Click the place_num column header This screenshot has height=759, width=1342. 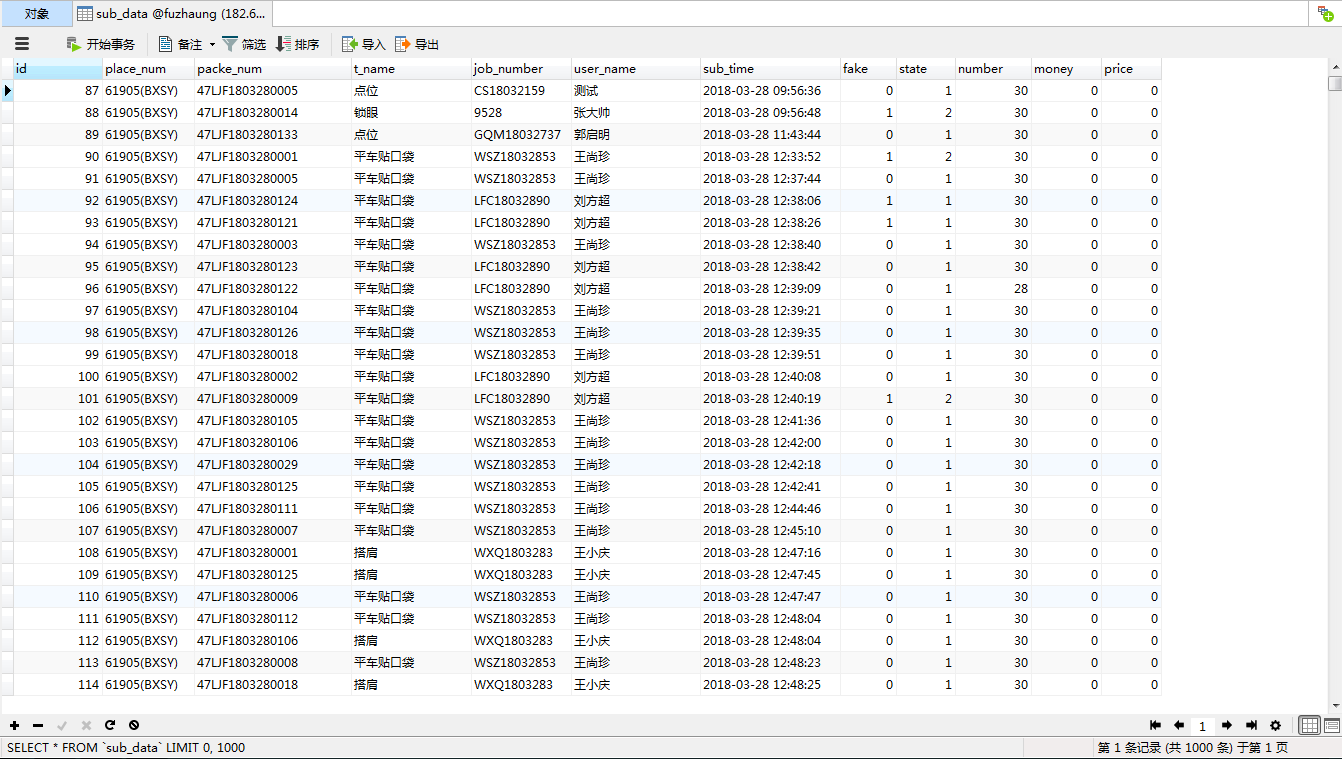click(x=148, y=69)
